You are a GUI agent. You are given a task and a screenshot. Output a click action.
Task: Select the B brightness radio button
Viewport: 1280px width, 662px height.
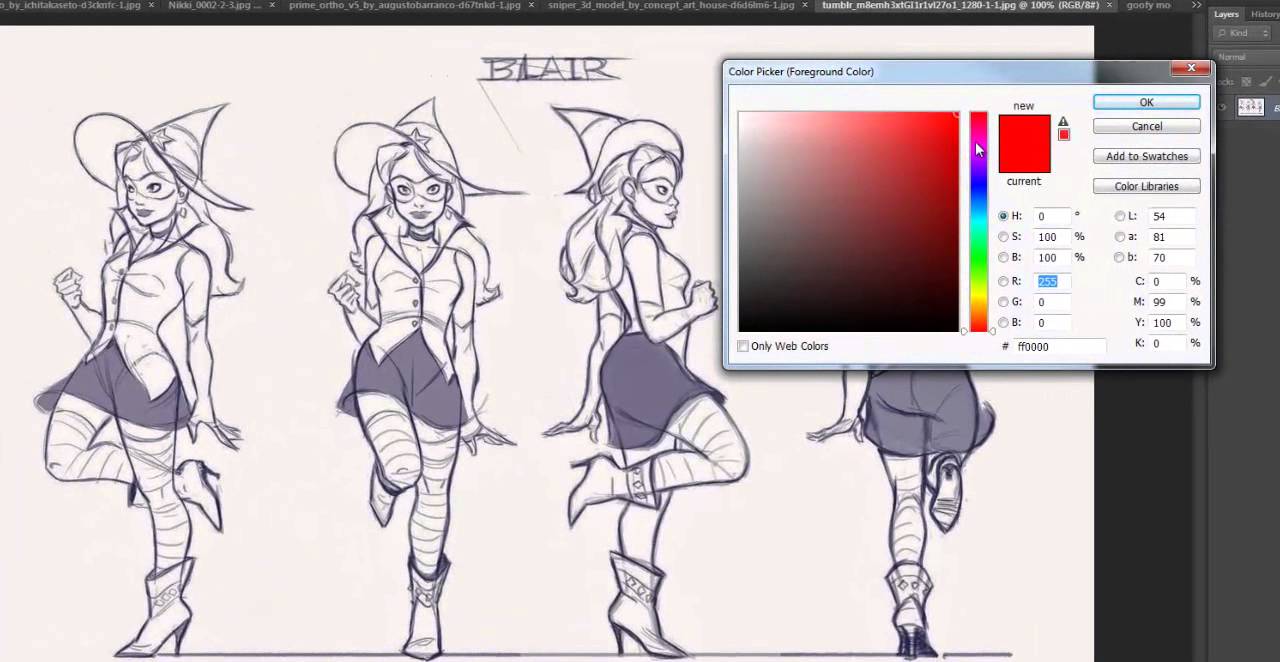click(1003, 257)
